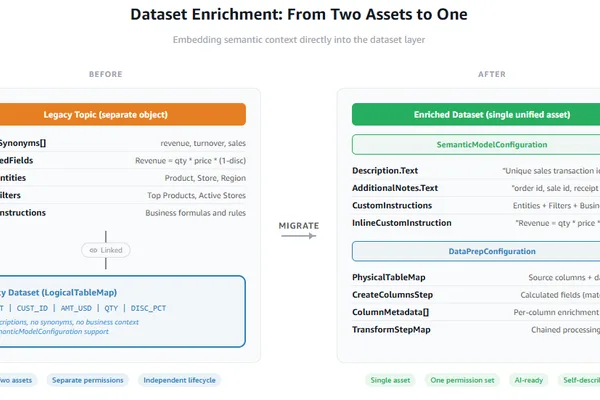Click the AI-ready tag
The width and height of the screenshot is (600, 400).
pyautogui.click(x=529, y=380)
